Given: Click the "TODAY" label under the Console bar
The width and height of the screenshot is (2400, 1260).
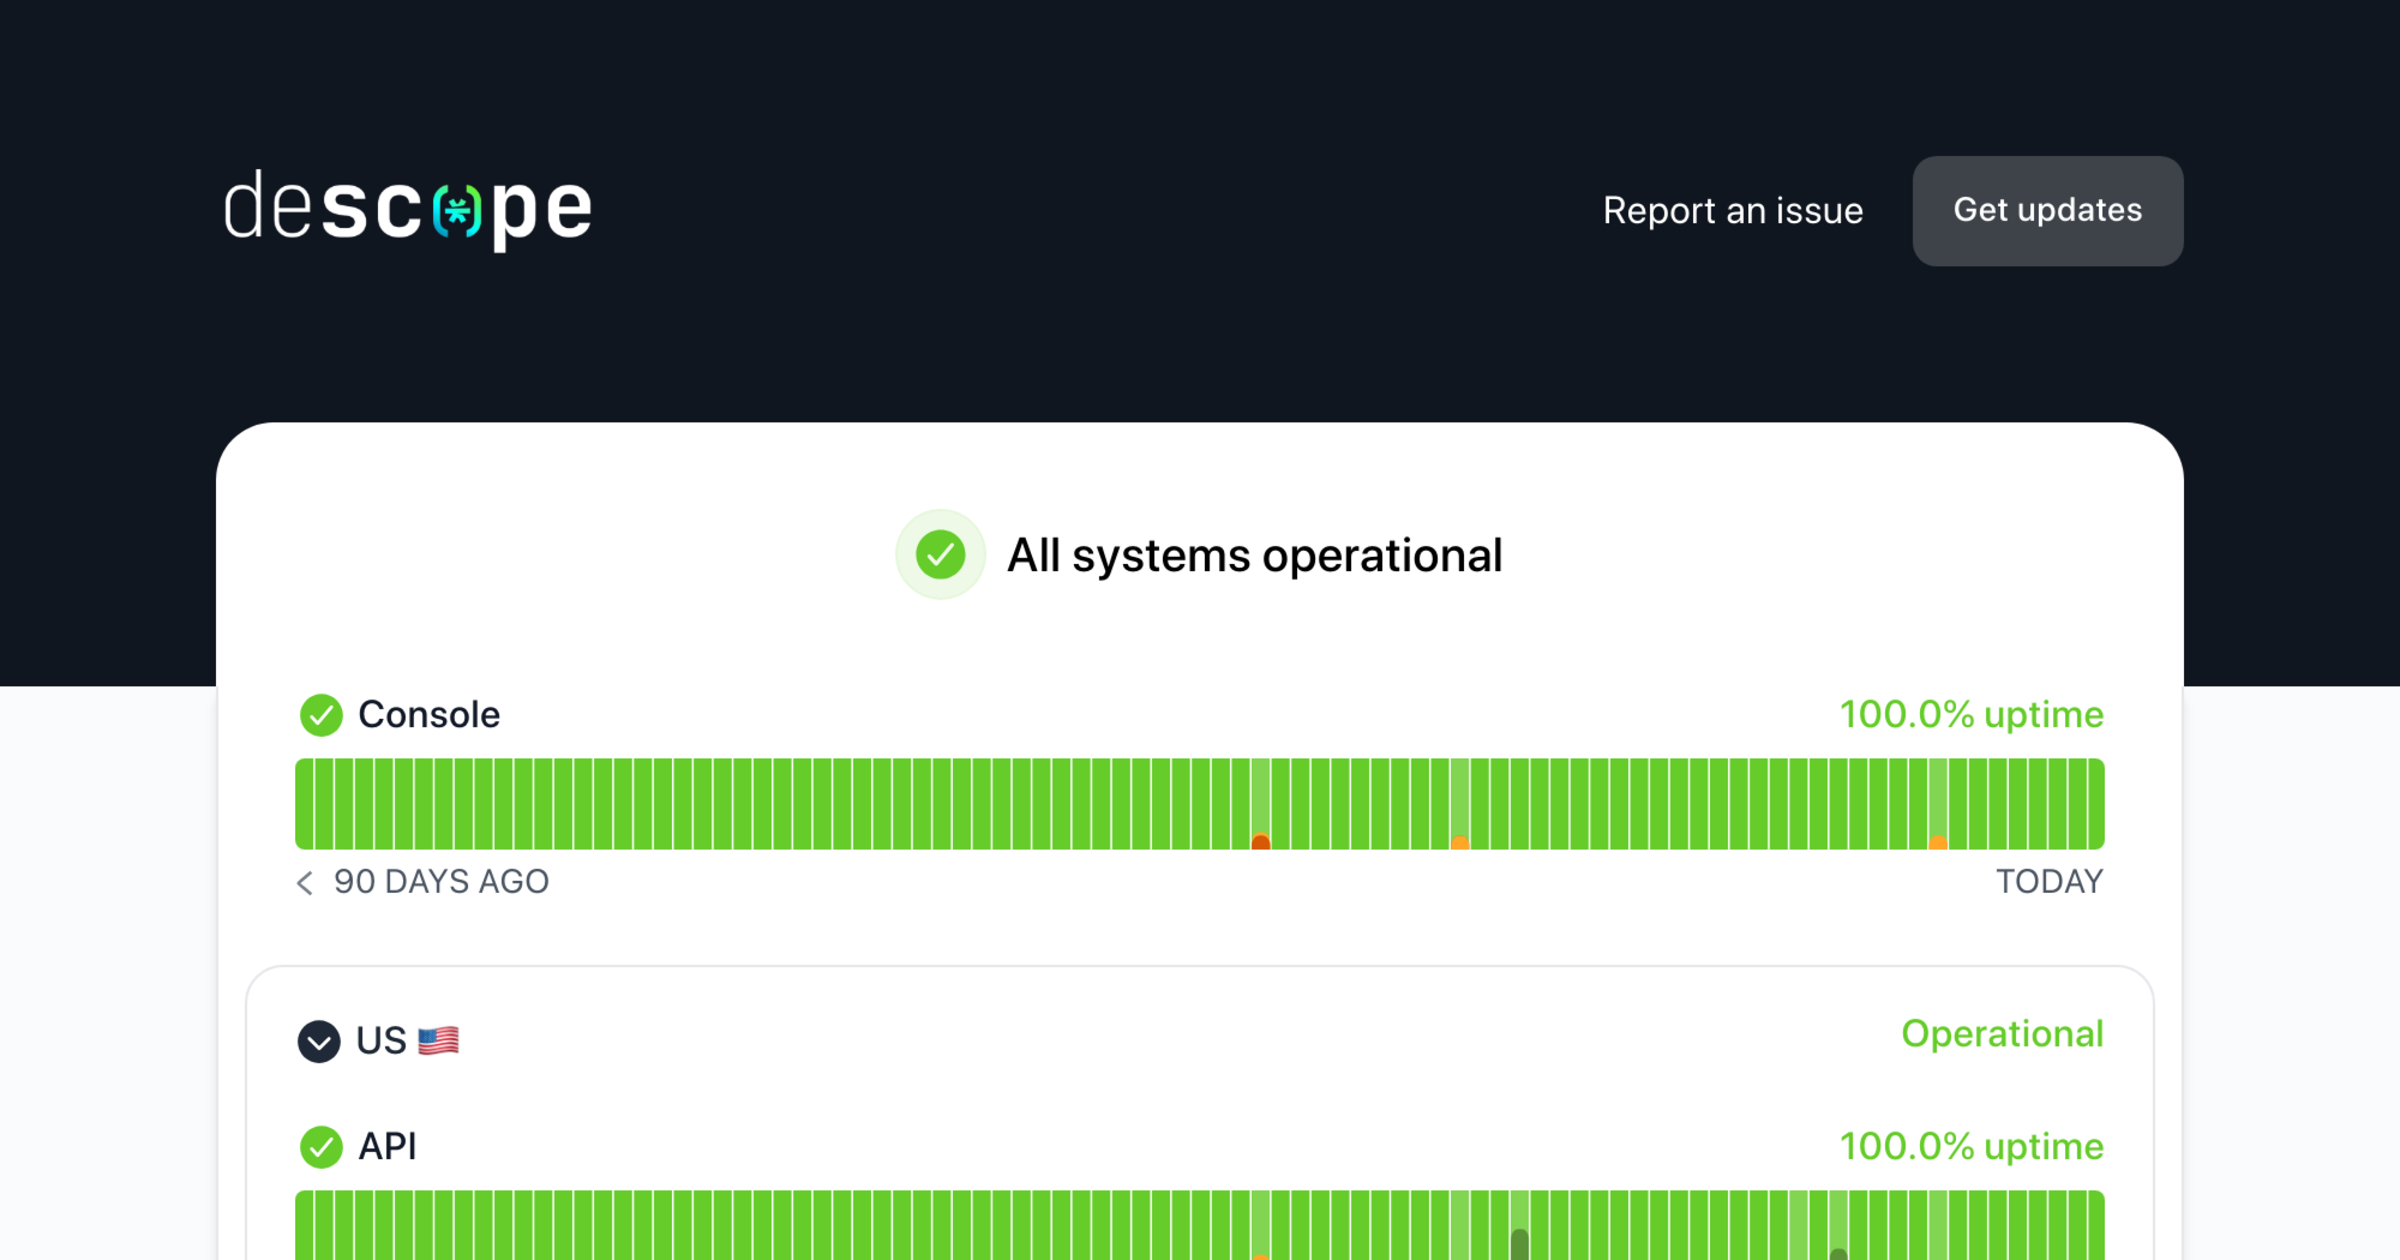Looking at the screenshot, I should (2050, 882).
